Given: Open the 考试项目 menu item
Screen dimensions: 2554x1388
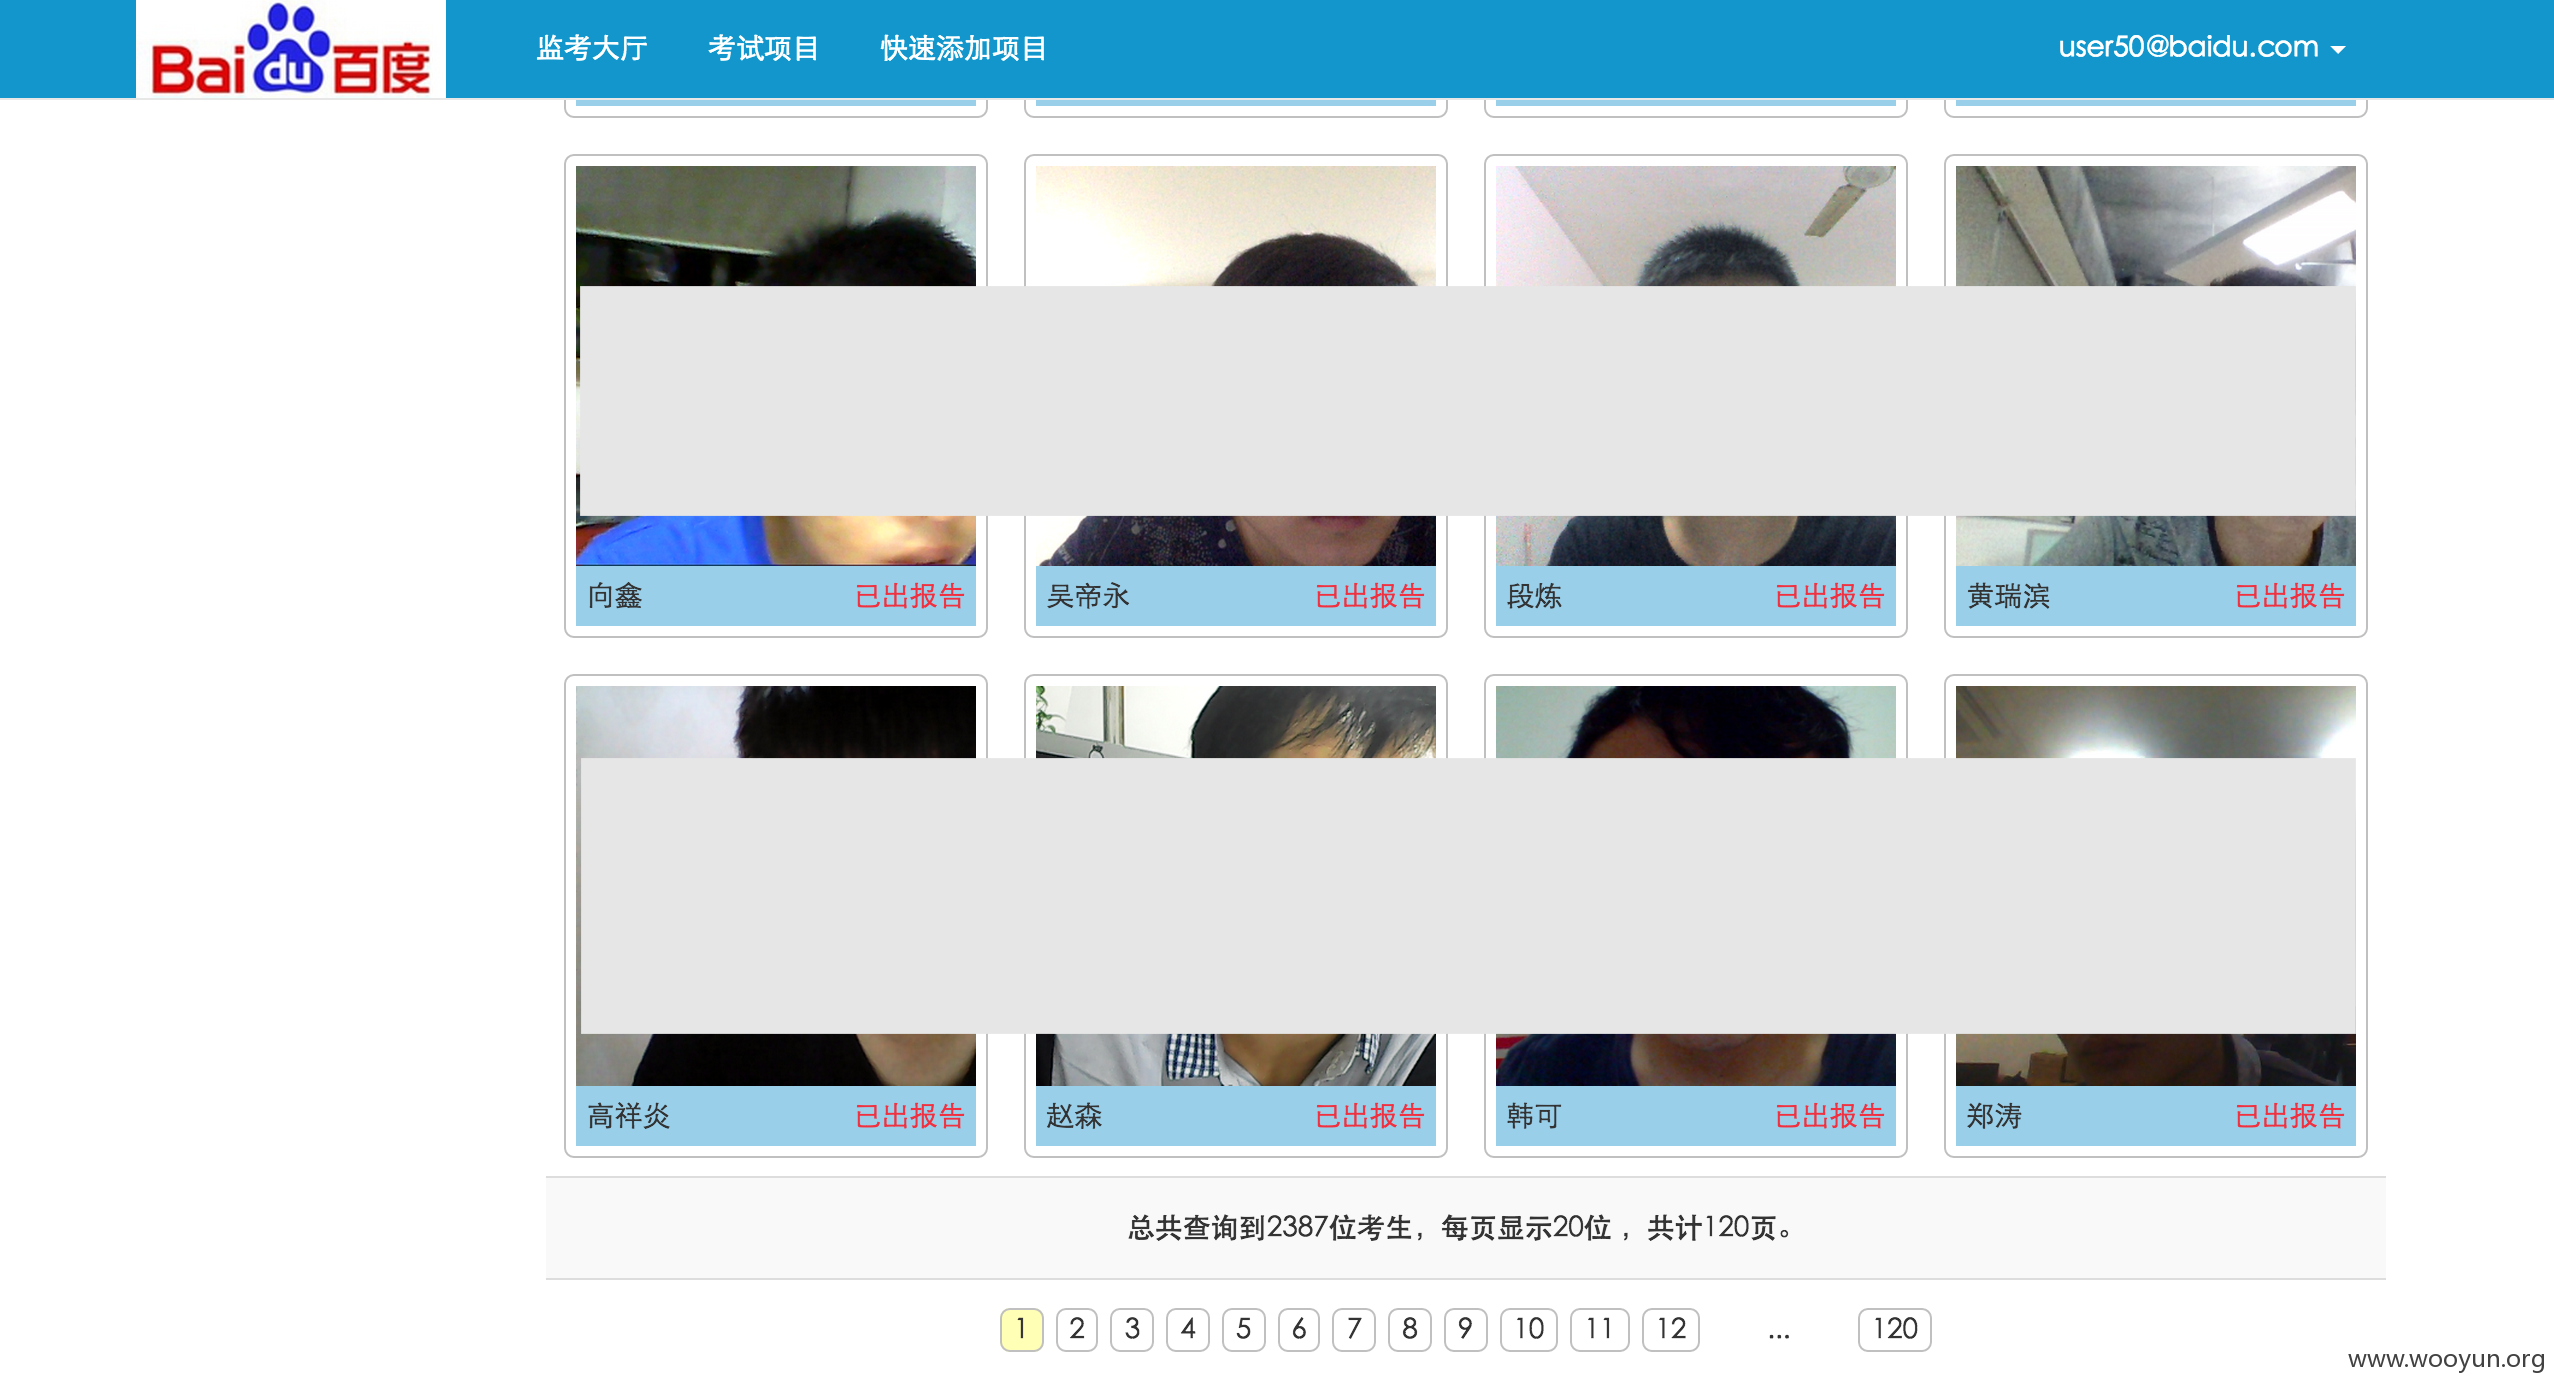Looking at the screenshot, I should [x=764, y=48].
